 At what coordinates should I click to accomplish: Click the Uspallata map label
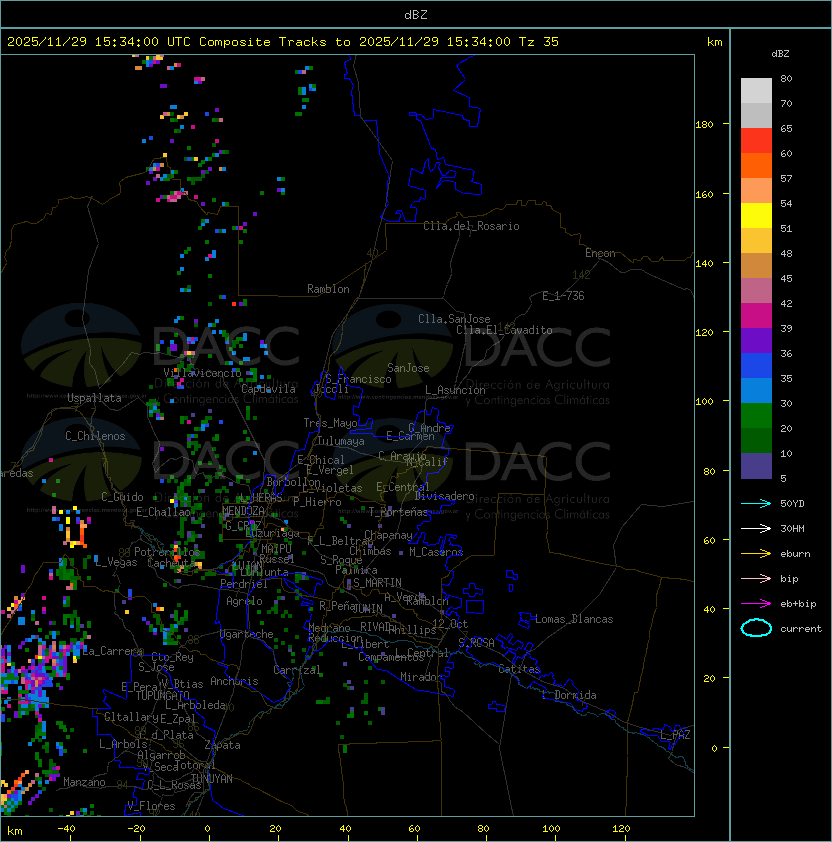pos(95,398)
